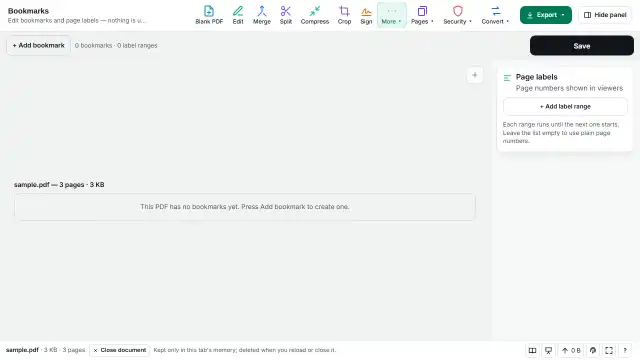Click the presentation screen icon in status bar
Screen dimensions: 640x360
pos(549,350)
